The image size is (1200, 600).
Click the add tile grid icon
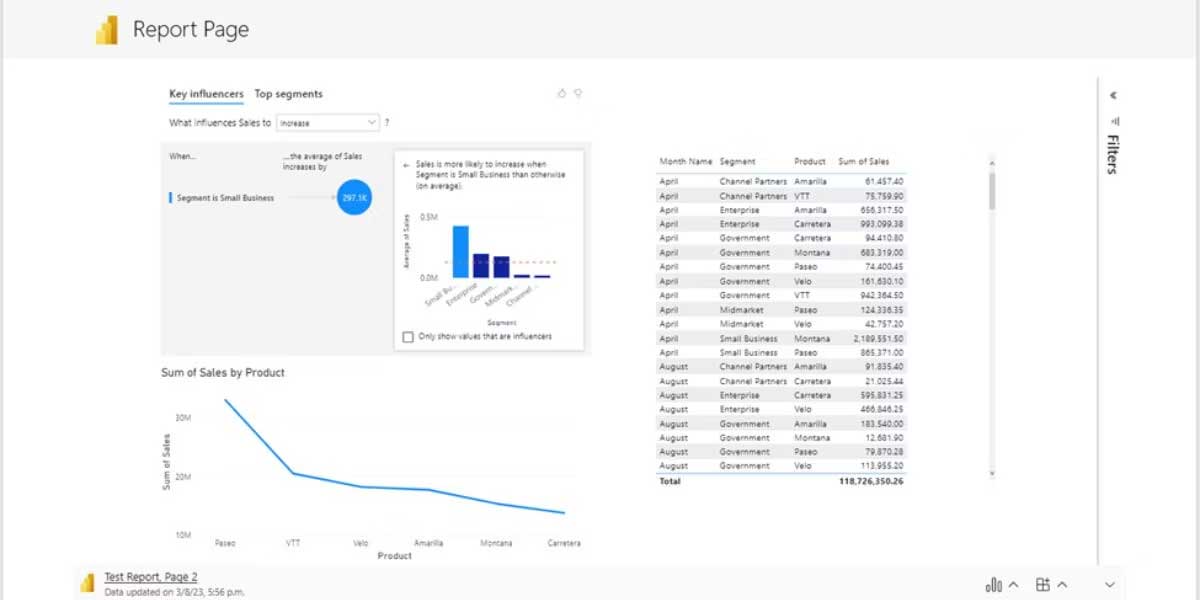1043,585
